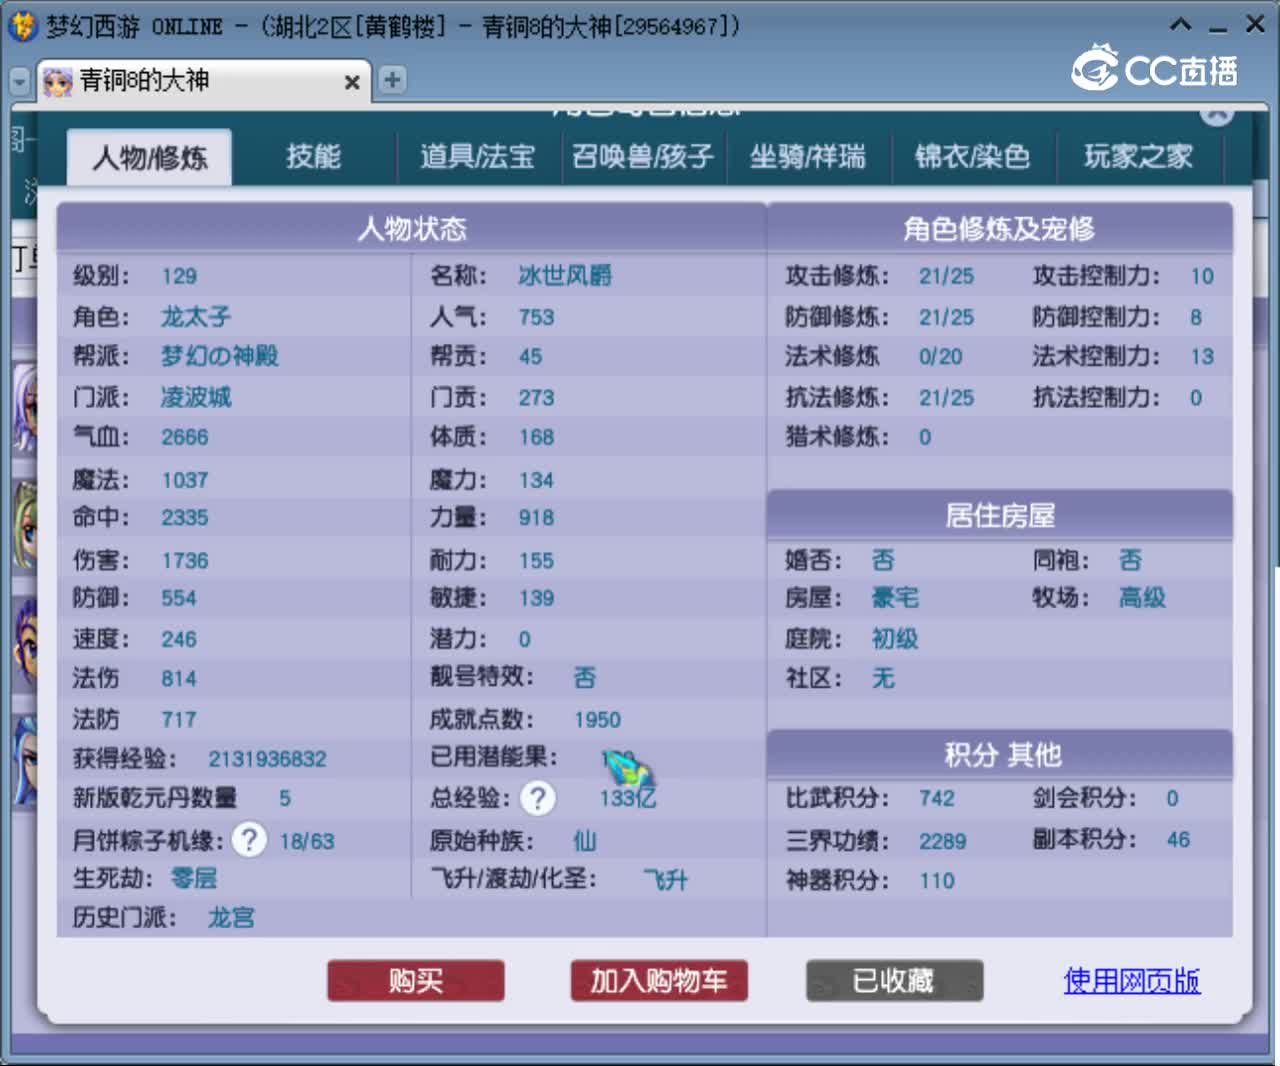Click the 比武积分 value 742
Image resolution: width=1280 pixels, height=1066 pixels.
(x=937, y=798)
